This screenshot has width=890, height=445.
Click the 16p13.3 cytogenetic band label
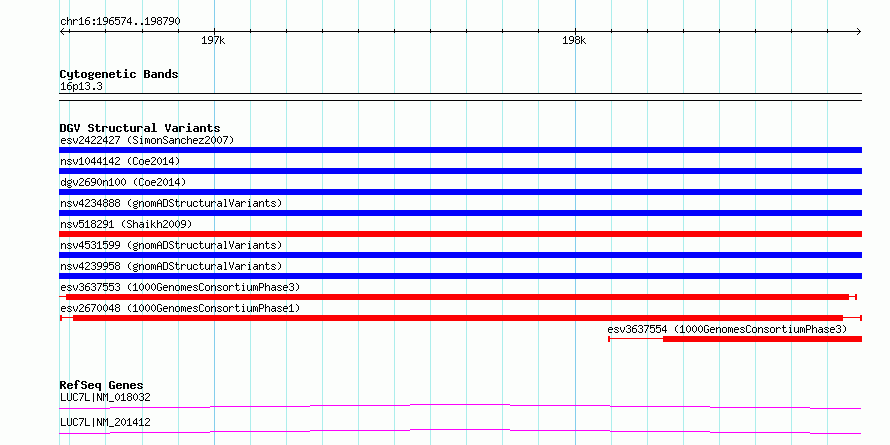(x=81, y=87)
